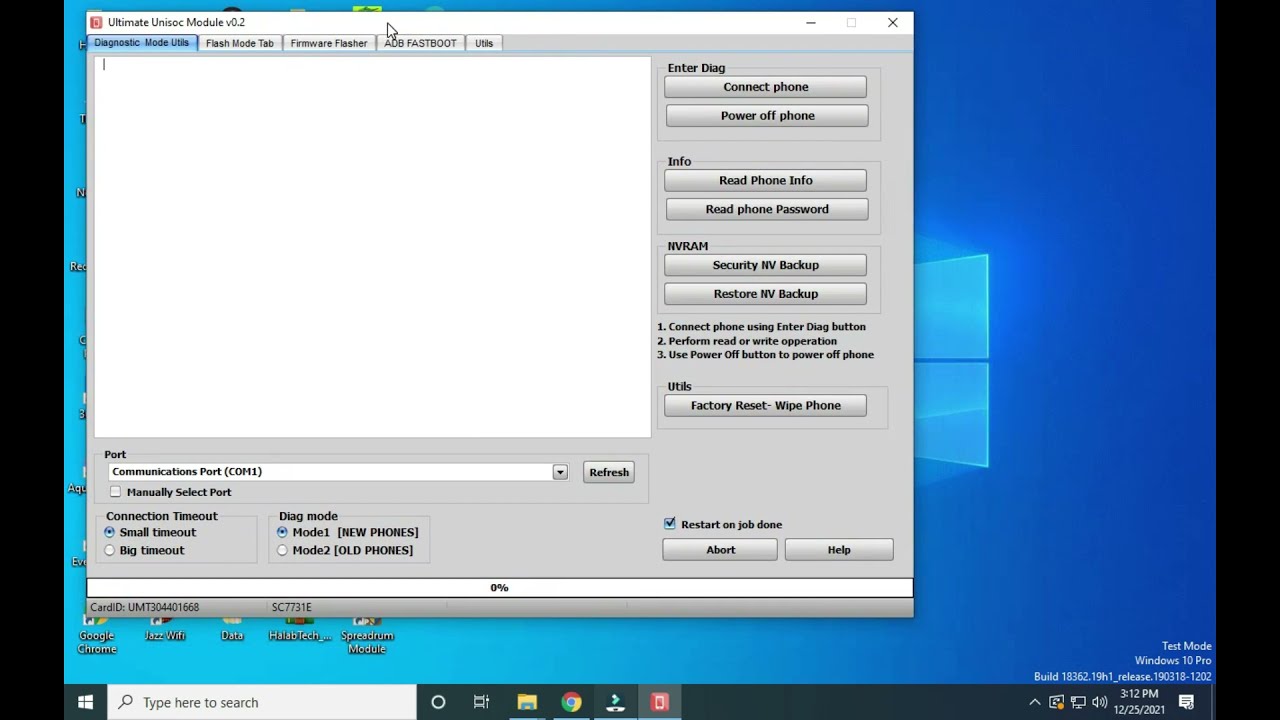Viewport: 1280px width, 720px height.
Task: Switch to ADB FASTBOOT tab
Action: (420, 43)
